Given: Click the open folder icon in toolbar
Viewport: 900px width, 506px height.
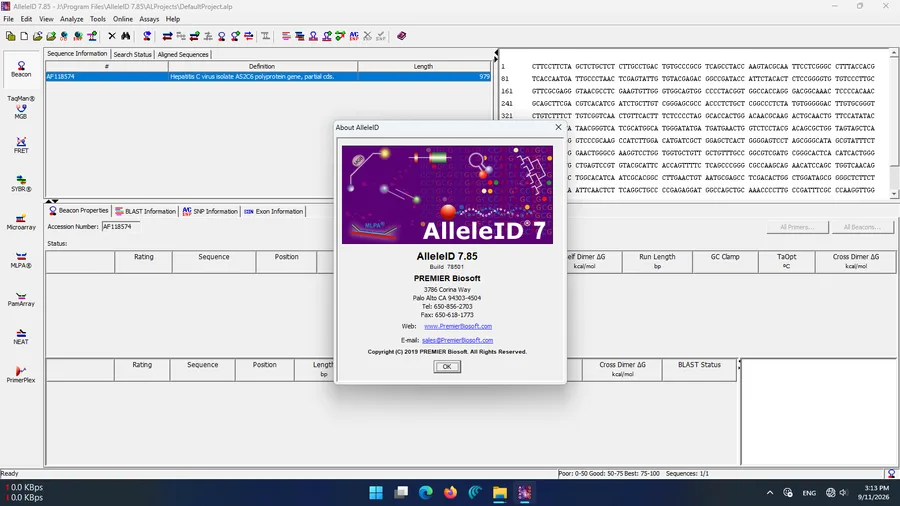Looking at the screenshot, I should tap(37, 36).
